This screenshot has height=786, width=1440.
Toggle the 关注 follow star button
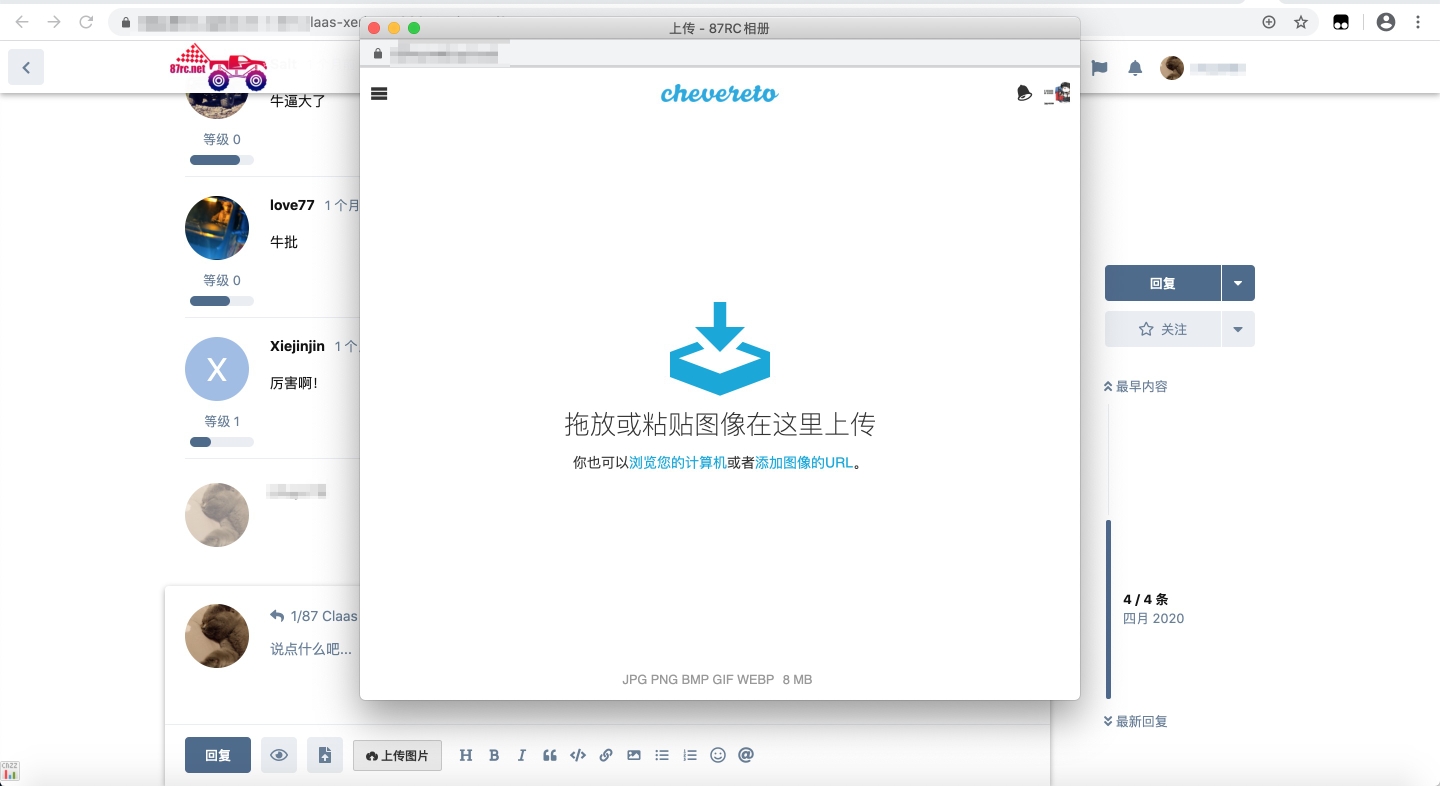tap(1163, 329)
